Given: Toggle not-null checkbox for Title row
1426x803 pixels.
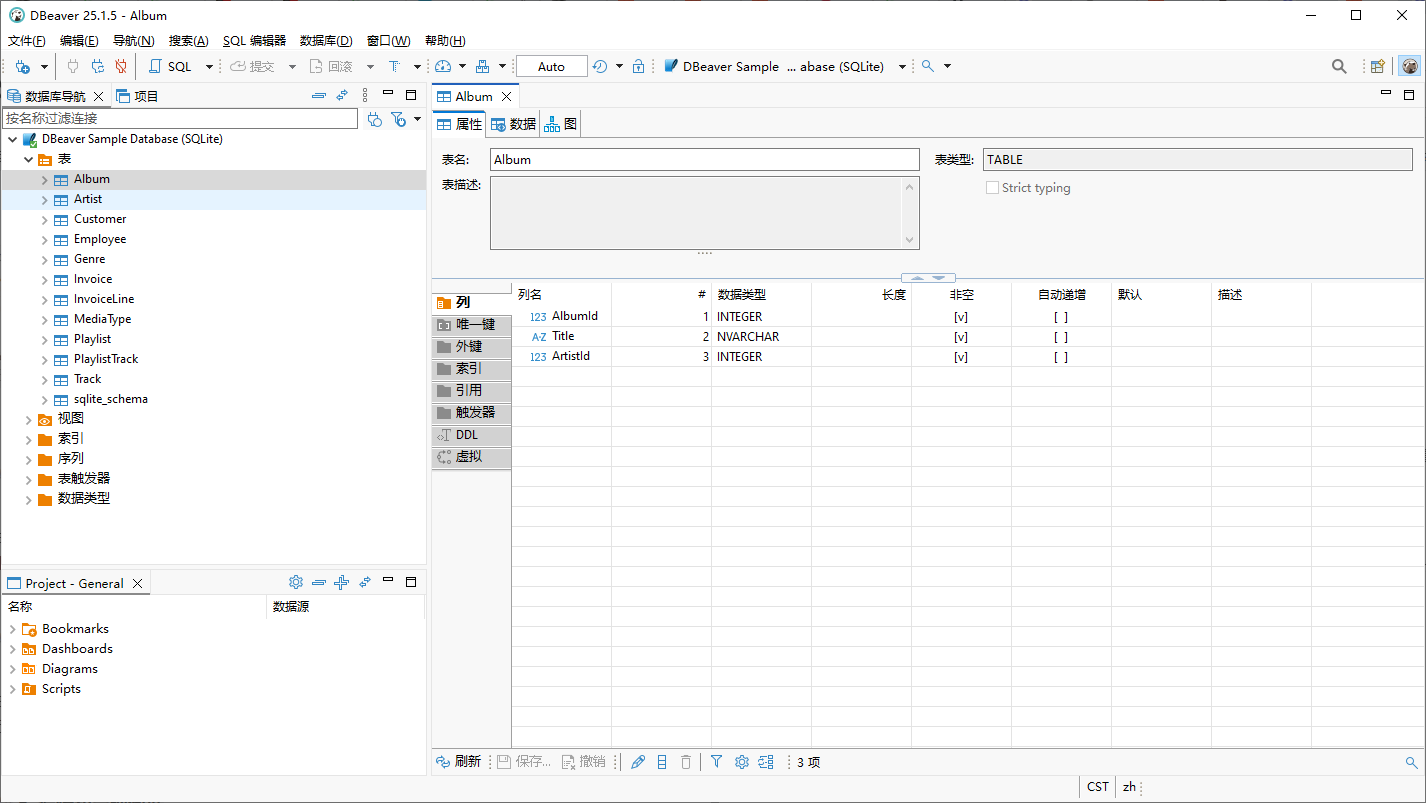Looking at the screenshot, I should coord(961,337).
